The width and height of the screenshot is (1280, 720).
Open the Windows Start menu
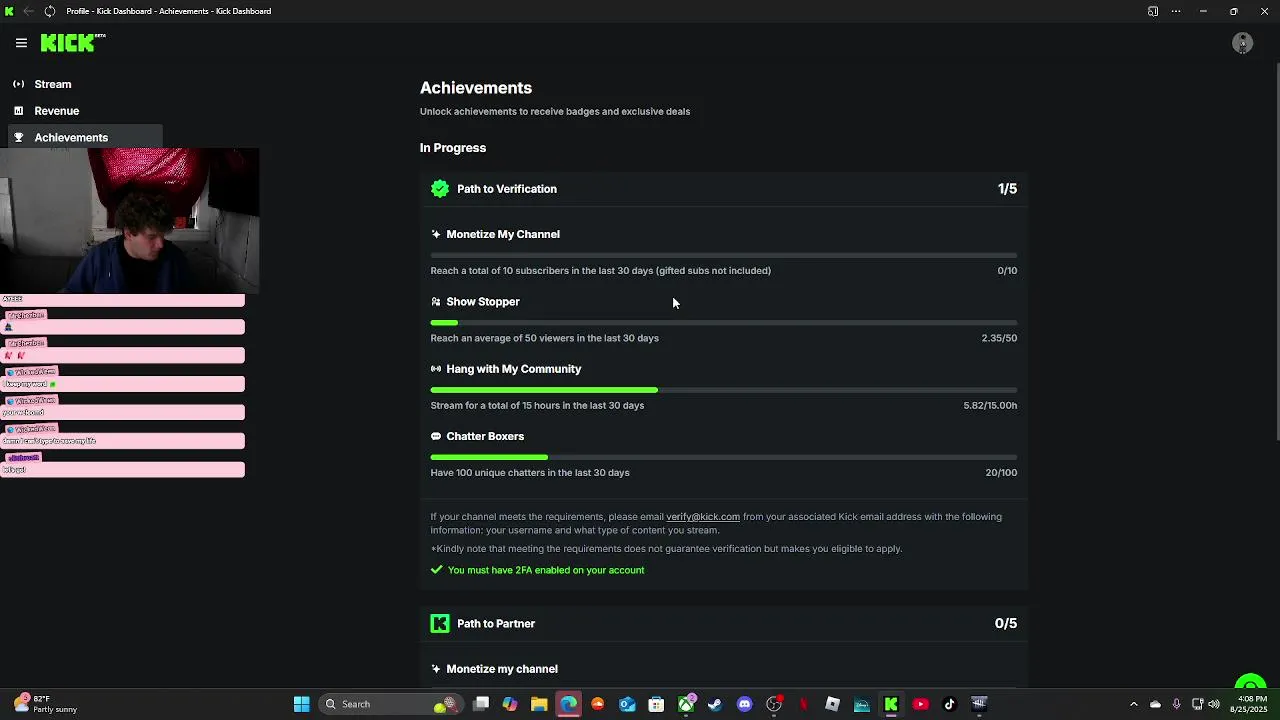coord(301,704)
